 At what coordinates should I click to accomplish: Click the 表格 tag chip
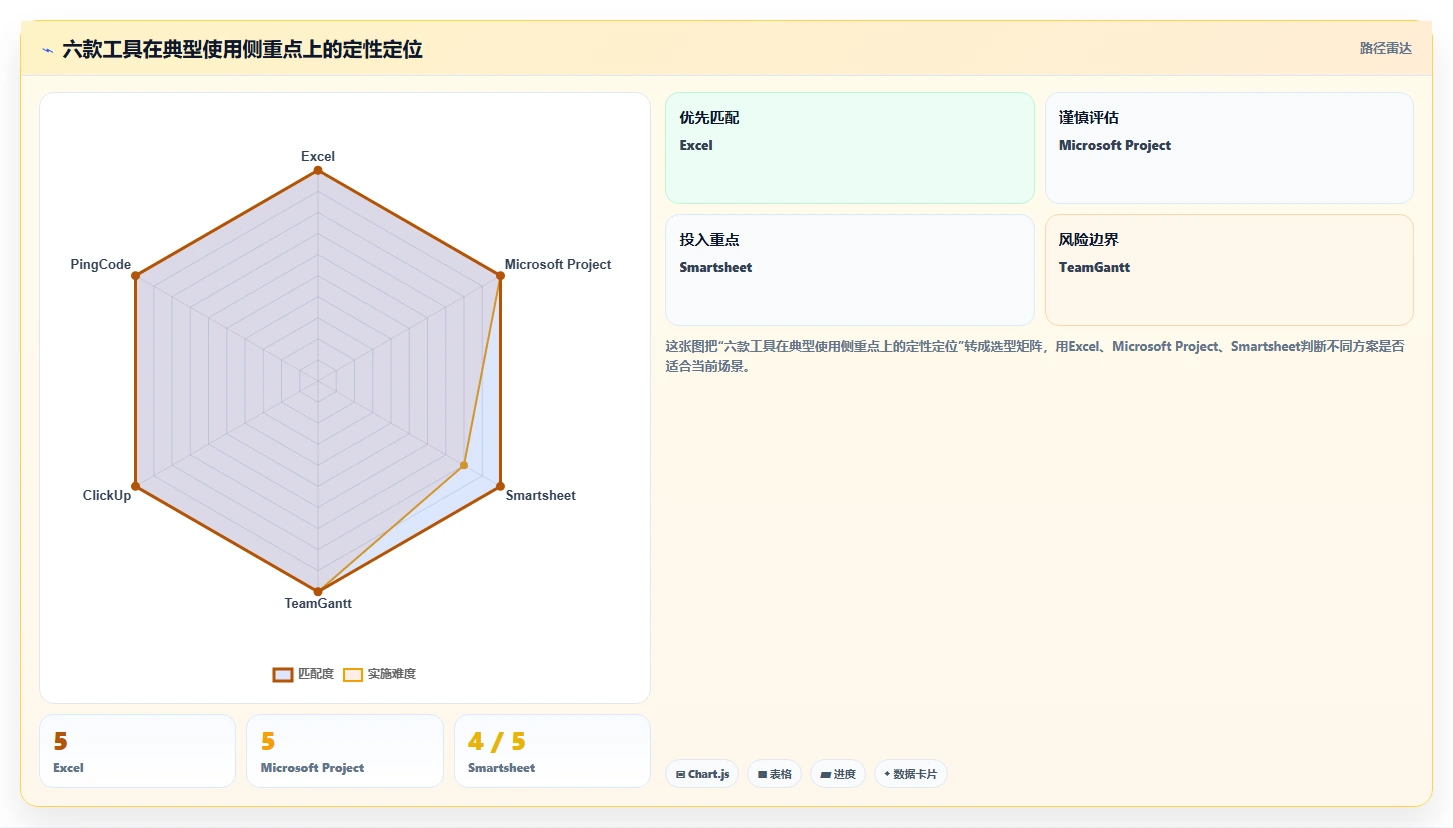[774, 774]
